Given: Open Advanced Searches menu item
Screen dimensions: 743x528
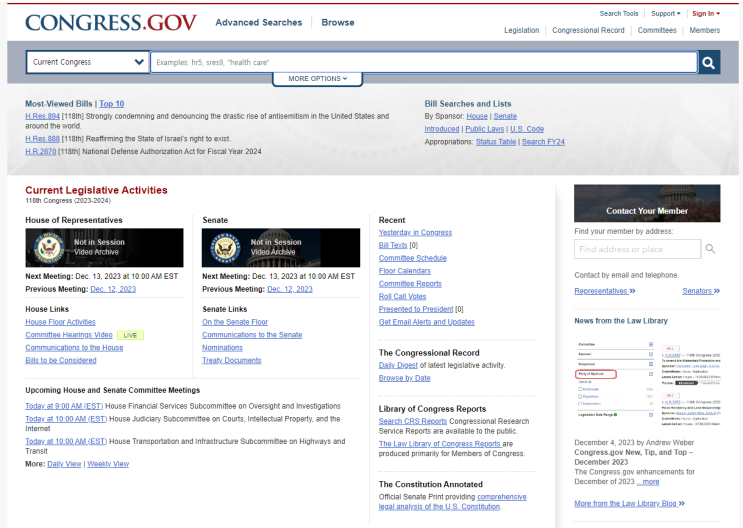Looking at the screenshot, I should pos(259,22).
